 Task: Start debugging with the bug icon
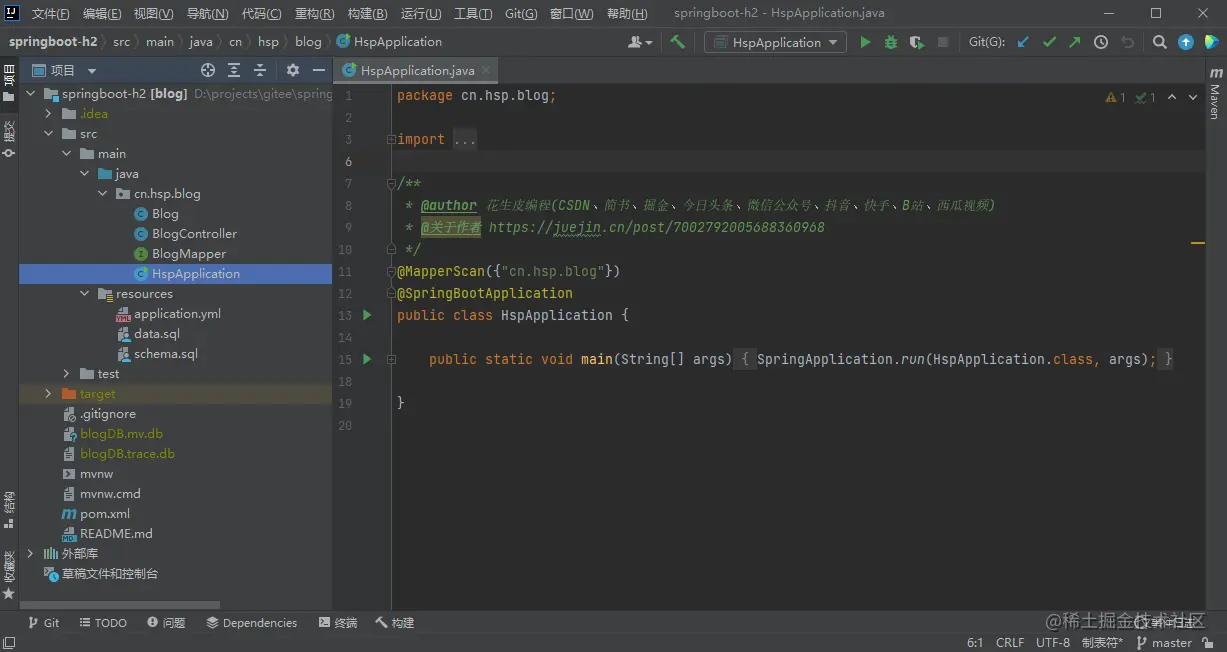891,42
